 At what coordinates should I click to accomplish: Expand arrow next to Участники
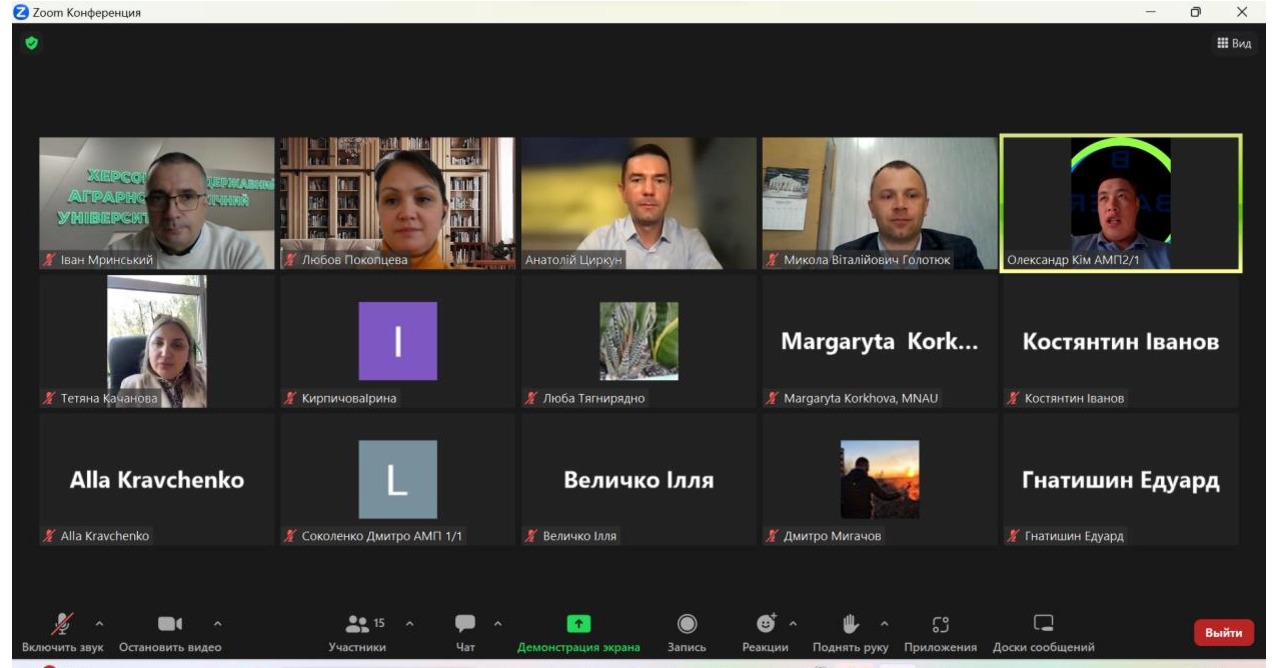[x=409, y=624]
